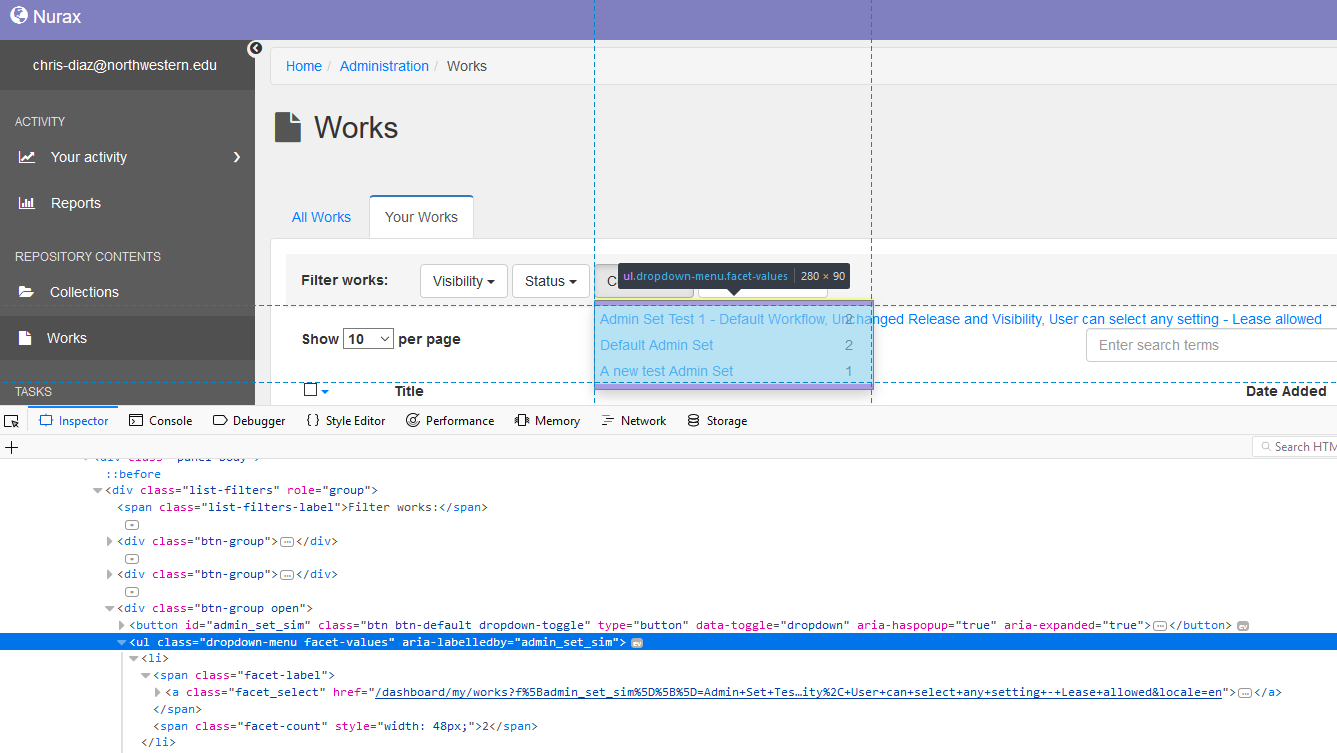Choose the Admin Set Test 1 facet link
1337x753 pixels.
961,319
